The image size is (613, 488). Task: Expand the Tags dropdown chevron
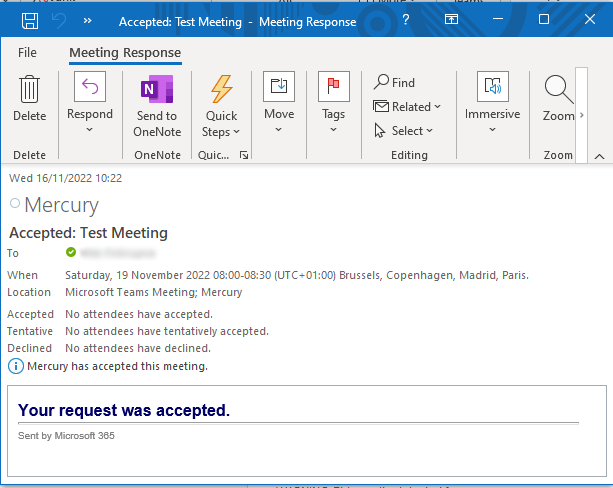click(x=333, y=129)
